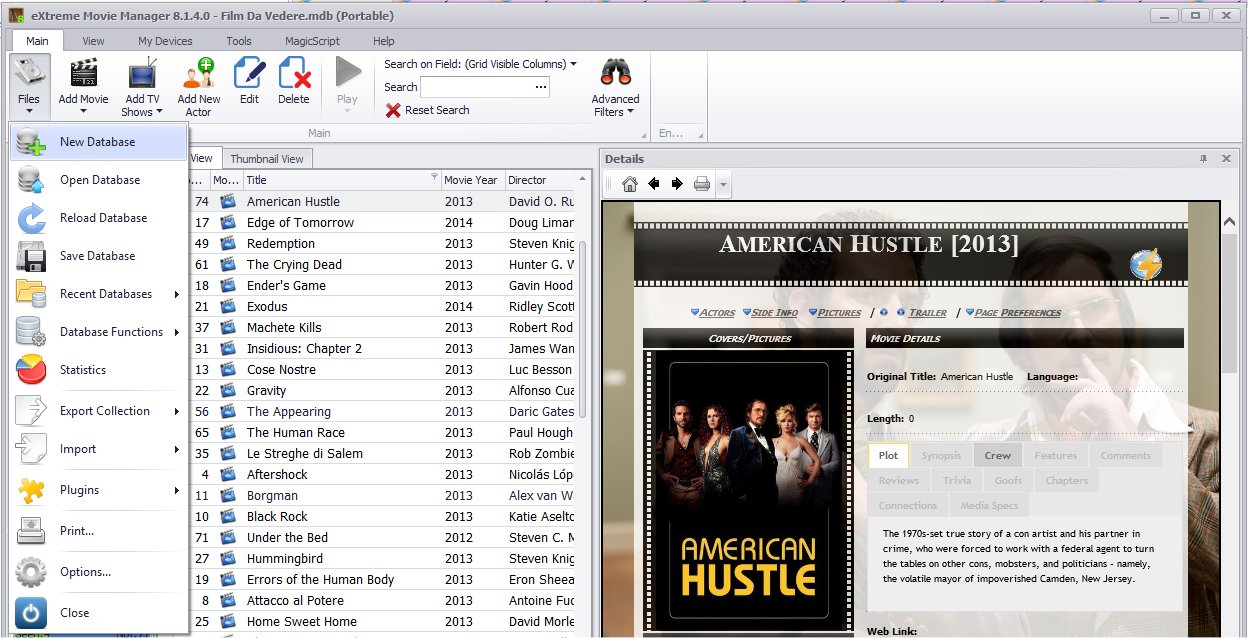Click the Home icon in Details panel

630,184
